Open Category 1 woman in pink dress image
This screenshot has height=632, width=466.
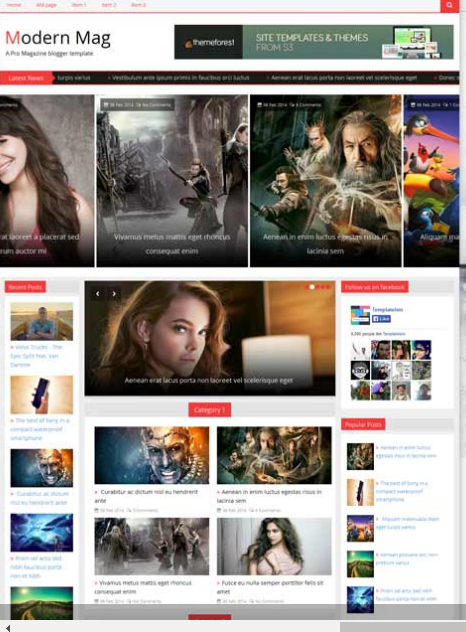(274, 546)
